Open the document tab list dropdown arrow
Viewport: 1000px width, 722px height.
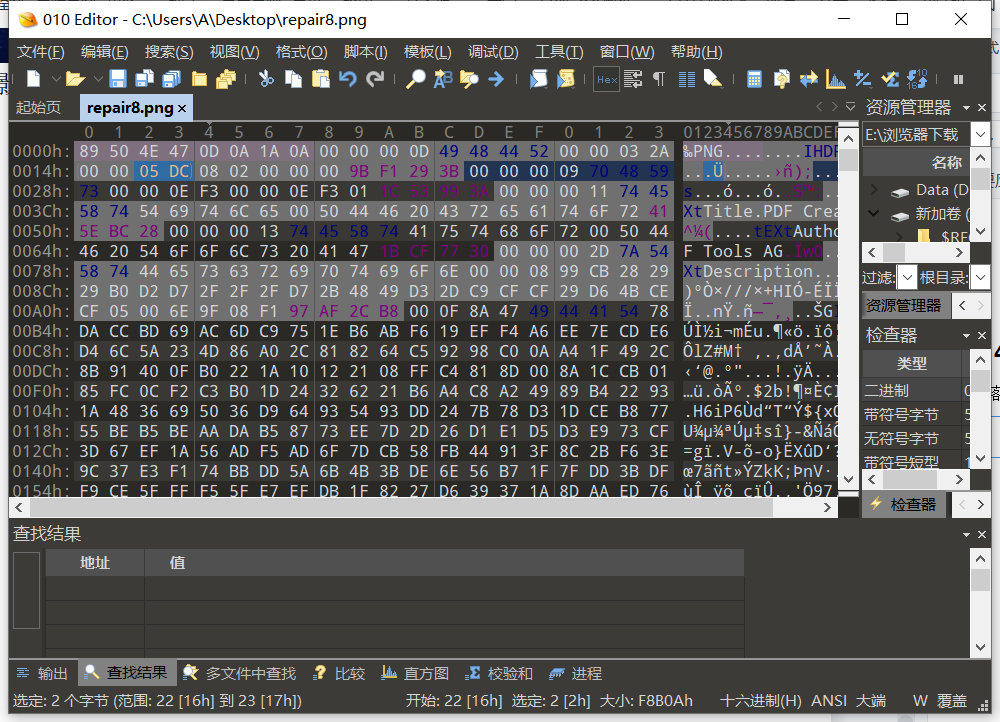pyautogui.click(x=850, y=107)
